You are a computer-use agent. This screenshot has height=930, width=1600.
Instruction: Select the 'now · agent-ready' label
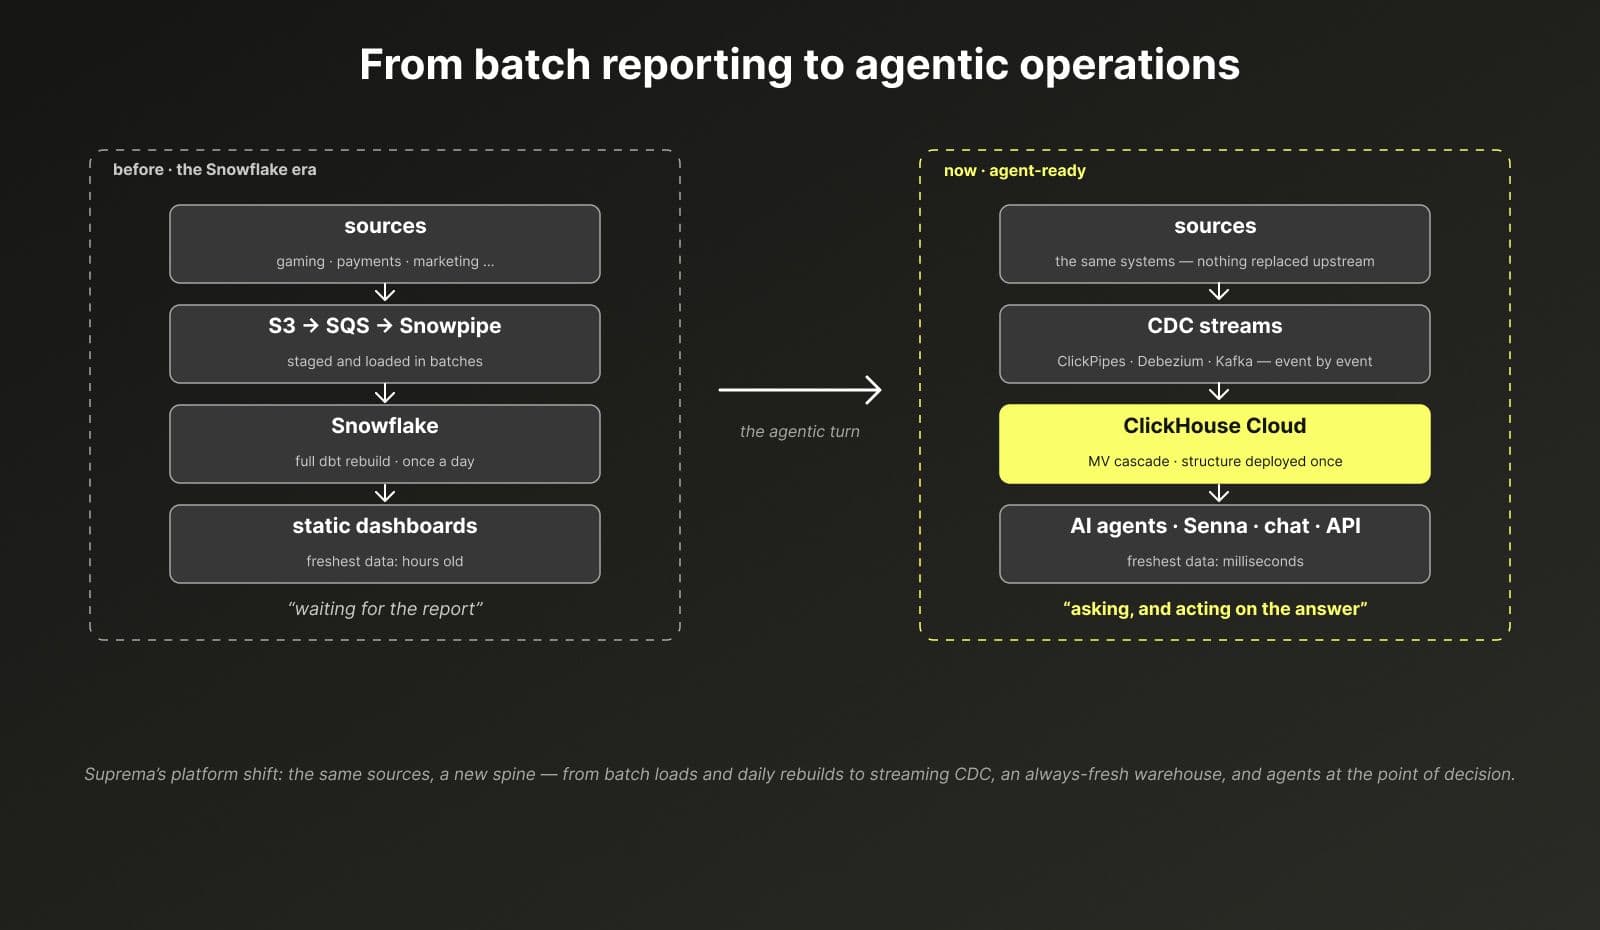tap(1015, 170)
